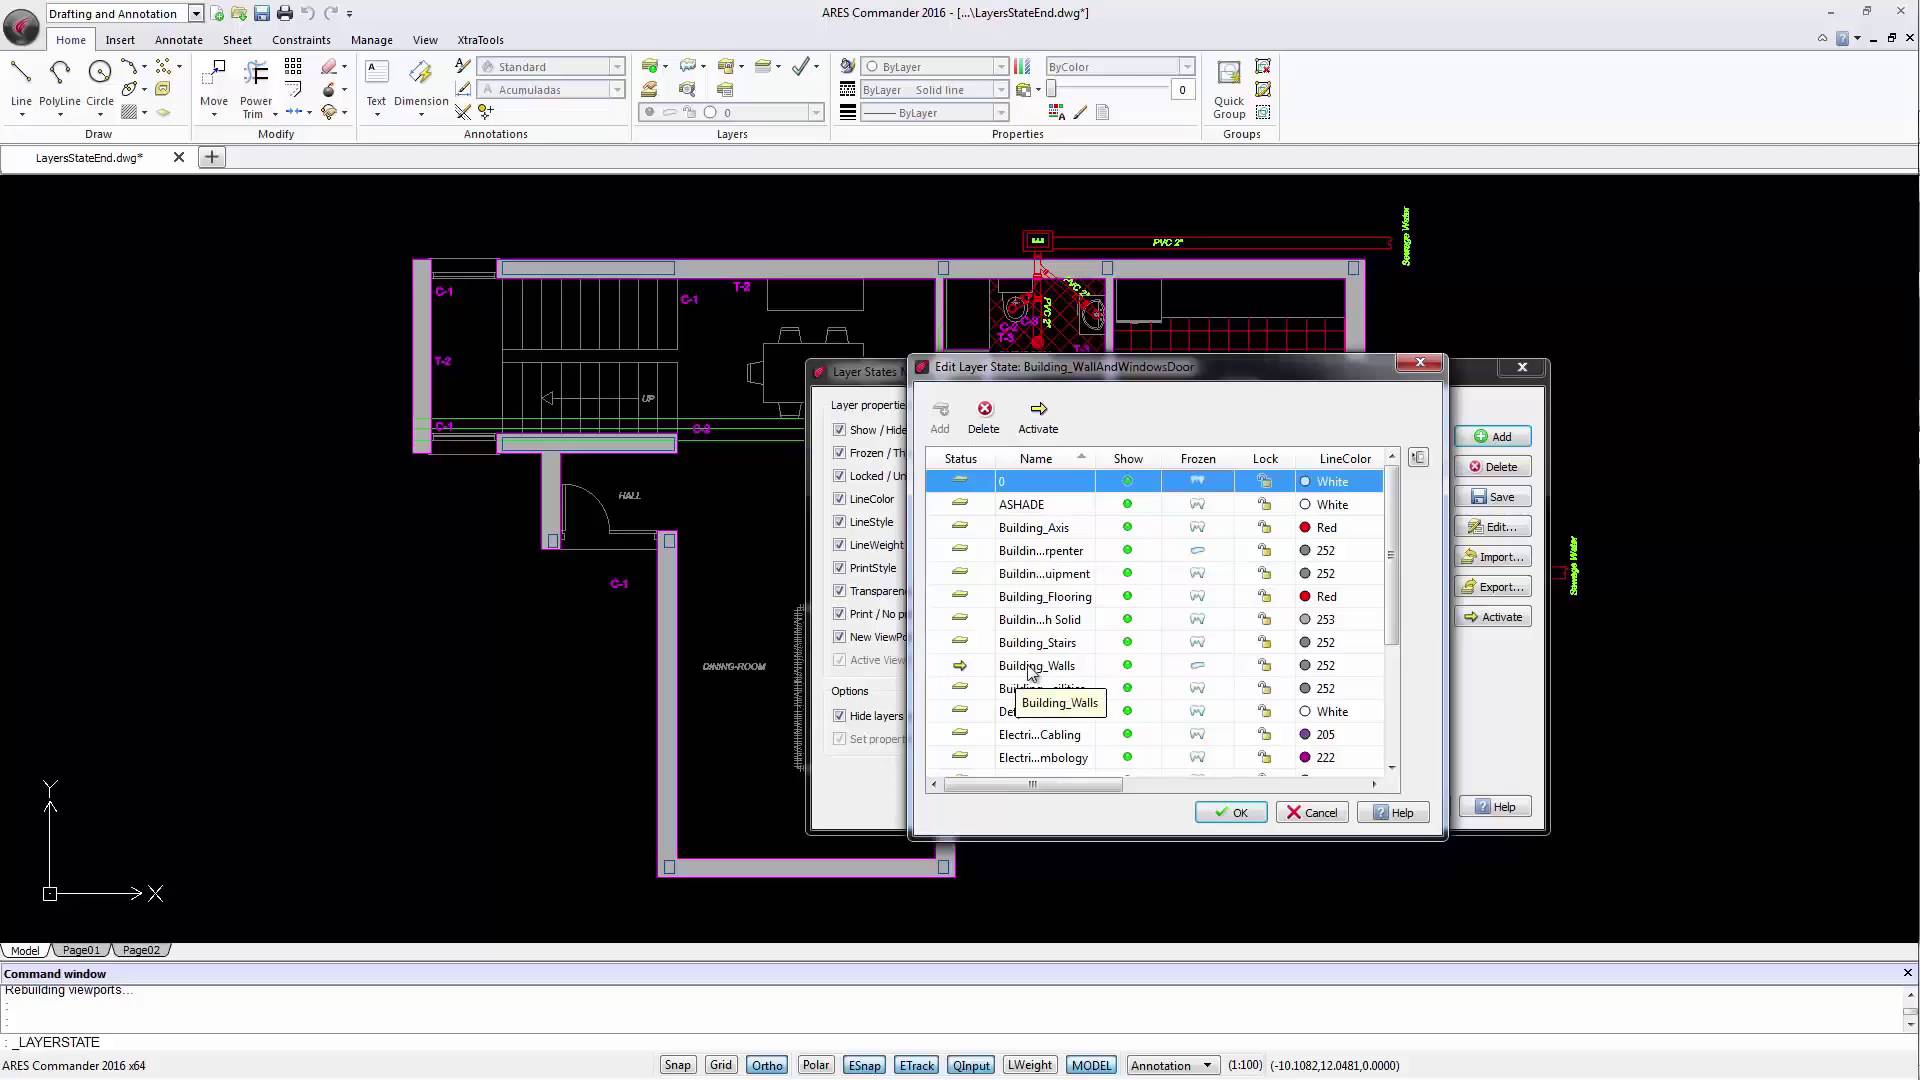
Task: Open the Page01 sheet tab
Action: [x=81, y=950]
